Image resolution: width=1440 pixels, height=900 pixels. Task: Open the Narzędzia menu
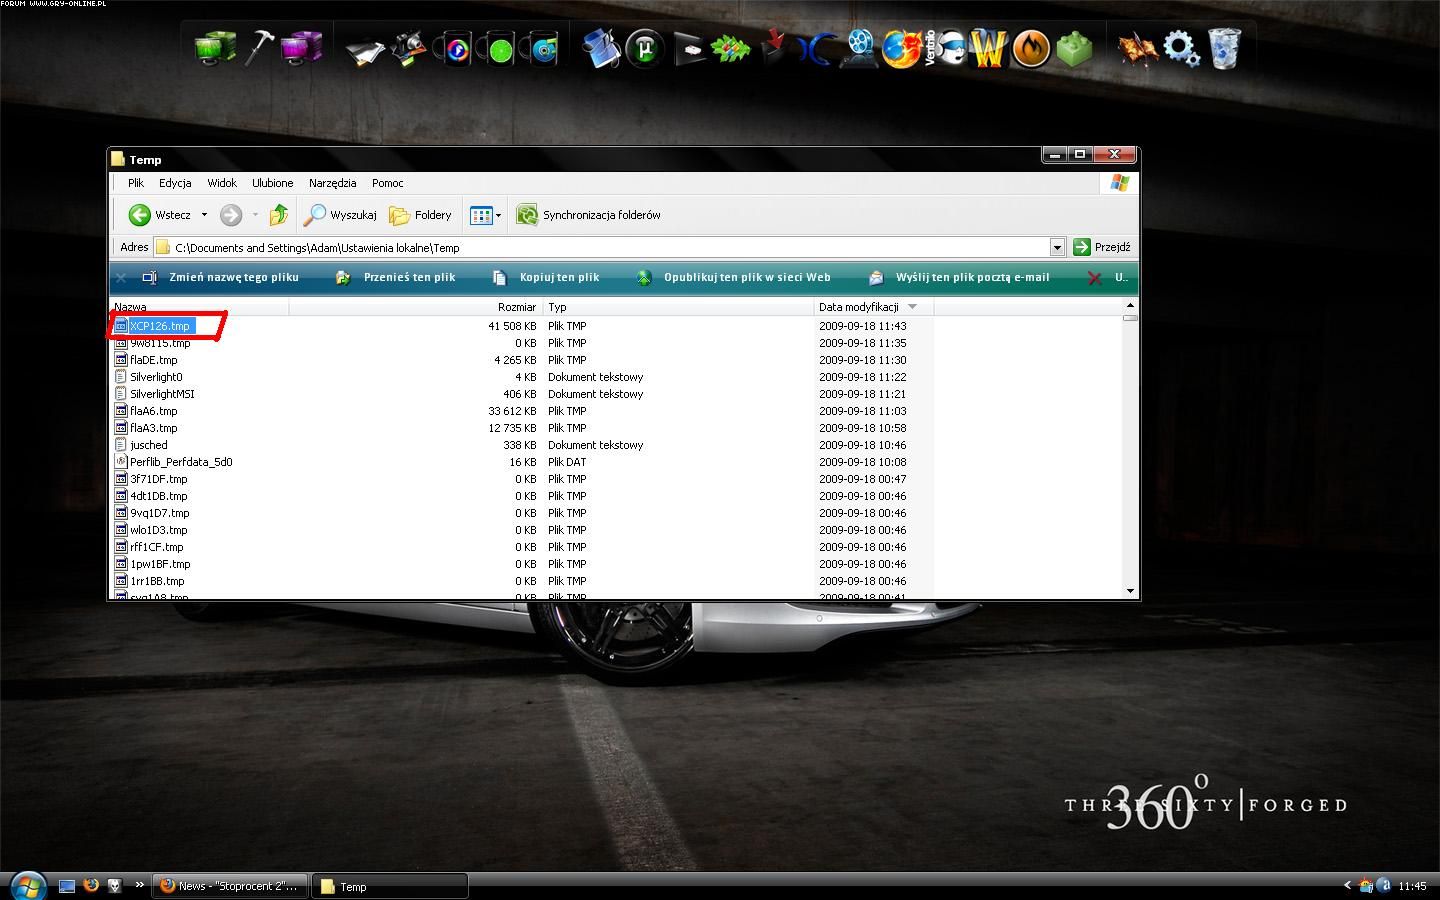tap(332, 183)
